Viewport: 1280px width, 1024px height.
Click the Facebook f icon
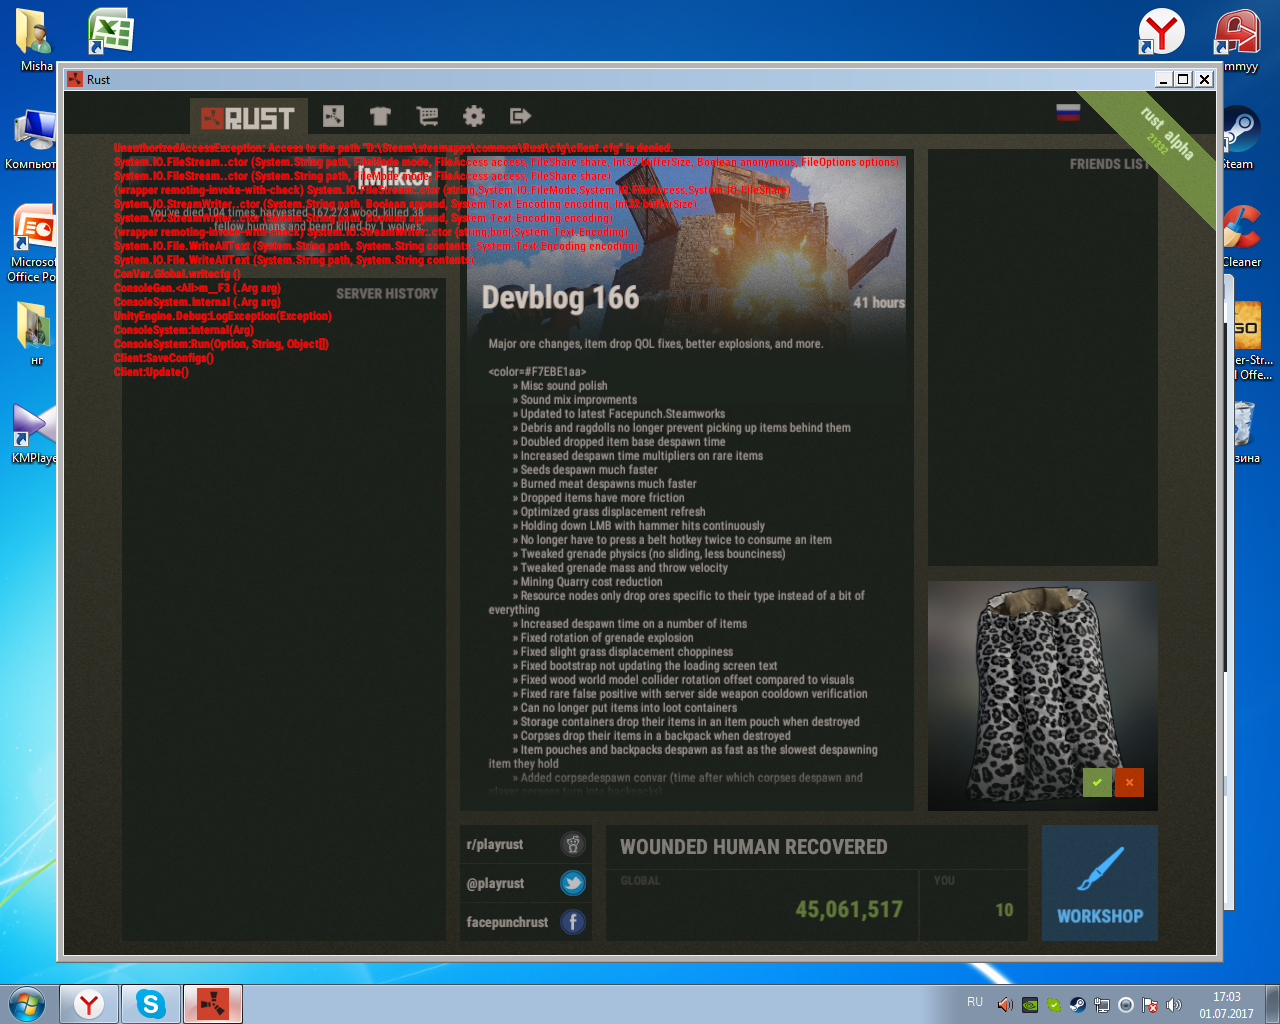(x=573, y=922)
